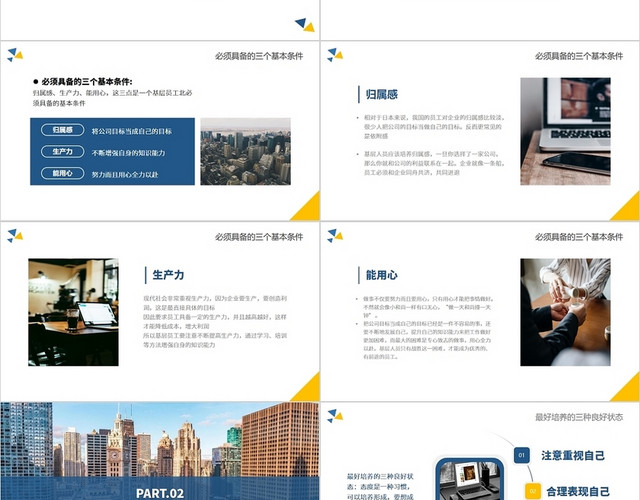The height and width of the screenshot is (500, 640).
Task: Select the bullet paragraph starting 做事不仅要努力
Action: coord(427,307)
